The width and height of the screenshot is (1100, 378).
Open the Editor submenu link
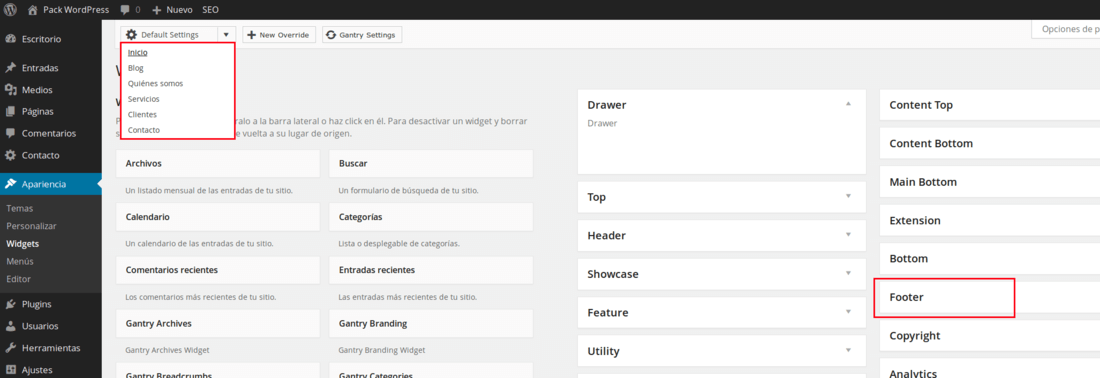(19, 278)
